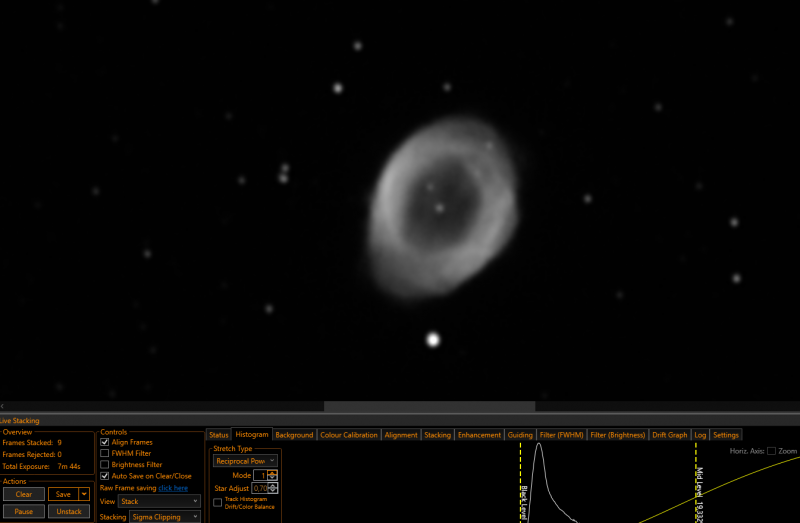Click the Star Adjust value field
Viewport: 800px width, 523px height.
click(x=260, y=488)
